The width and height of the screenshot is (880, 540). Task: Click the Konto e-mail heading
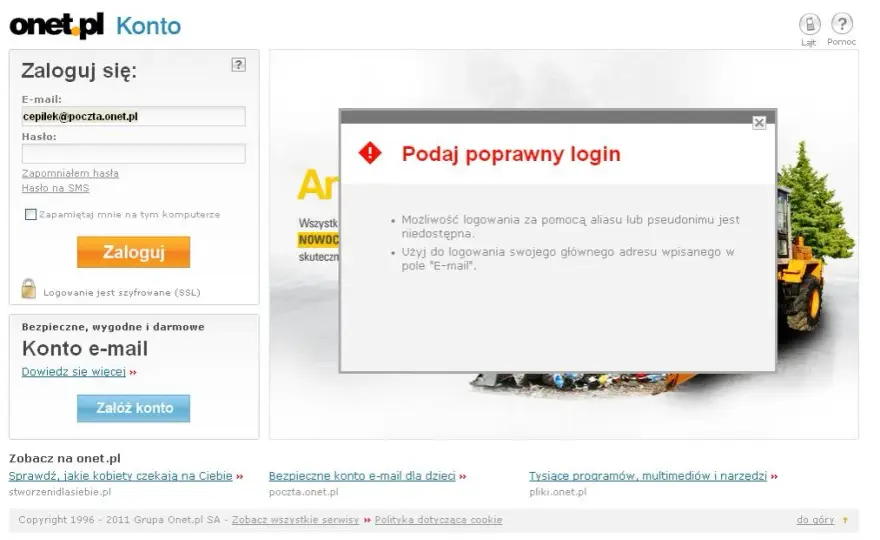[x=85, y=349]
